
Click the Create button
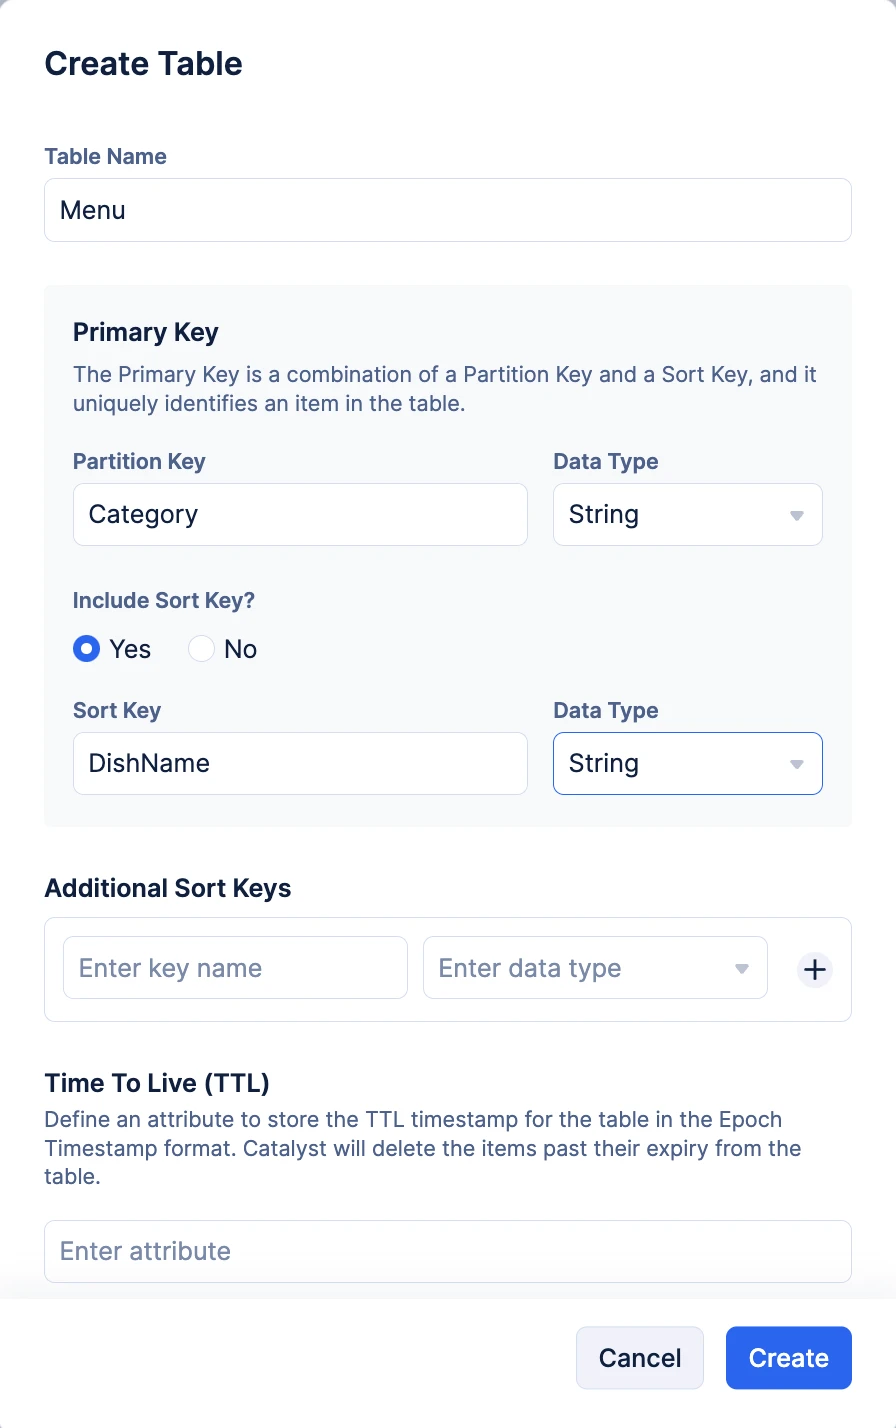tap(789, 1358)
